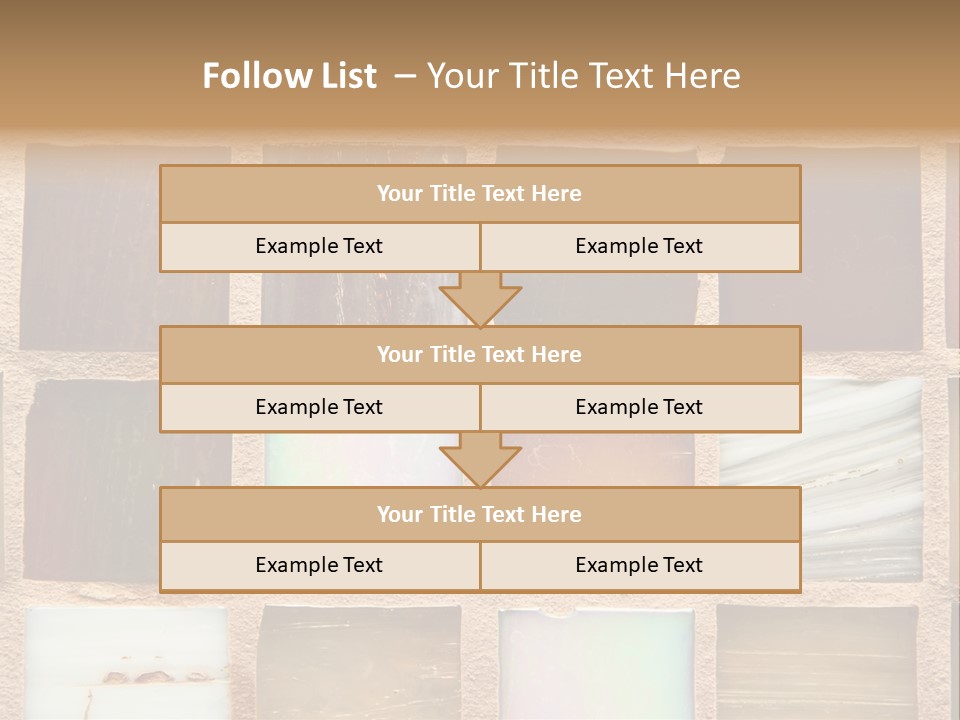Click right 'Example Text' cell in middle block
The height and width of the screenshot is (720, 960).
click(639, 407)
